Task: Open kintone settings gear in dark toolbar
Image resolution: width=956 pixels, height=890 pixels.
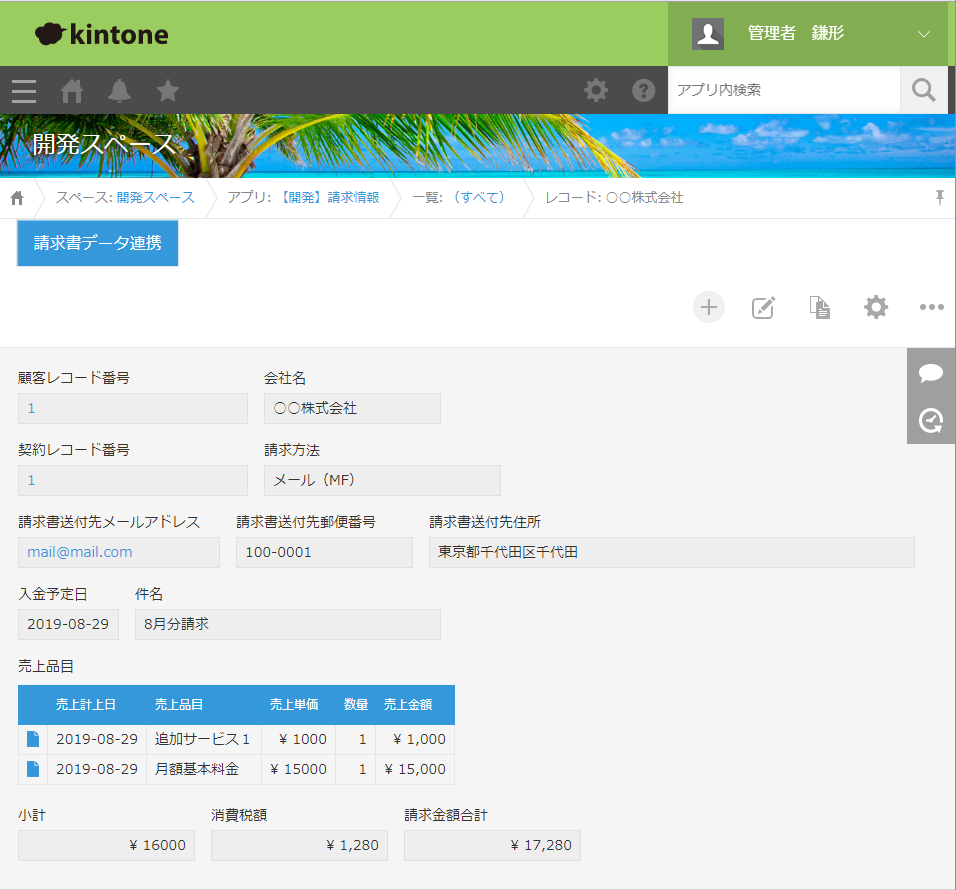Action: pyautogui.click(x=596, y=90)
